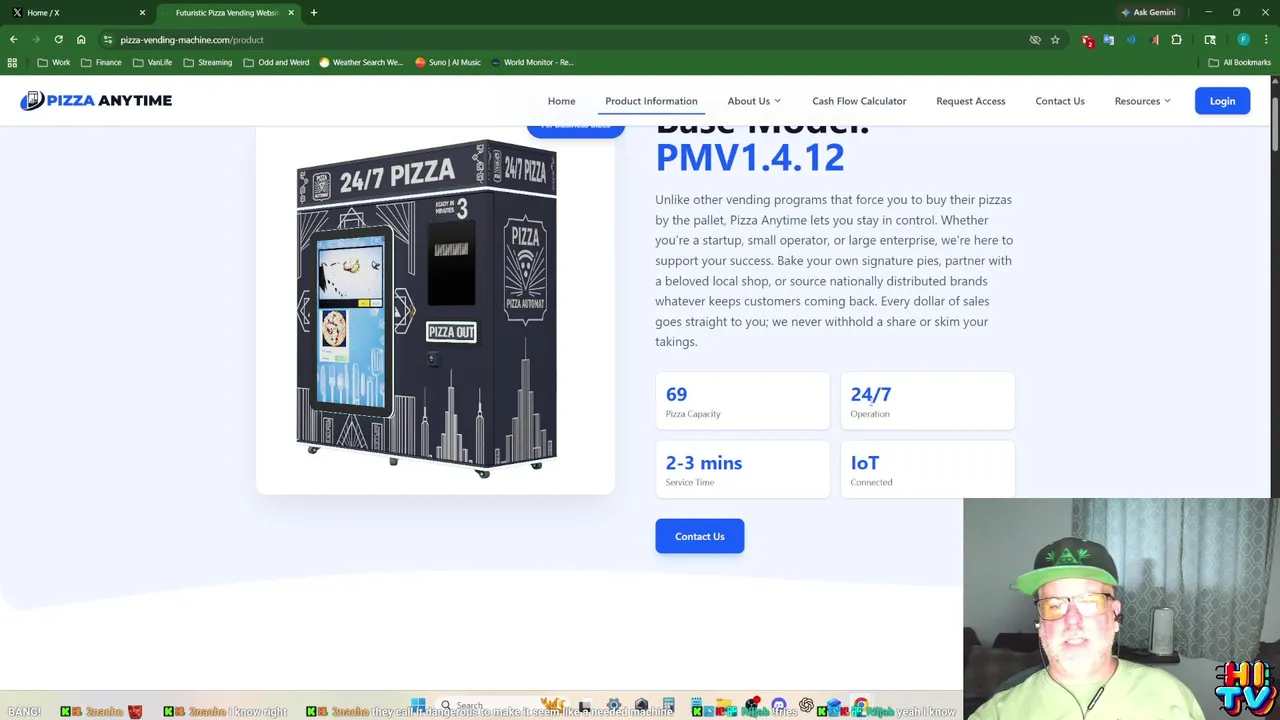Open the tab search side panel icon
The width and height of the screenshot is (1280, 720).
click(1210, 40)
